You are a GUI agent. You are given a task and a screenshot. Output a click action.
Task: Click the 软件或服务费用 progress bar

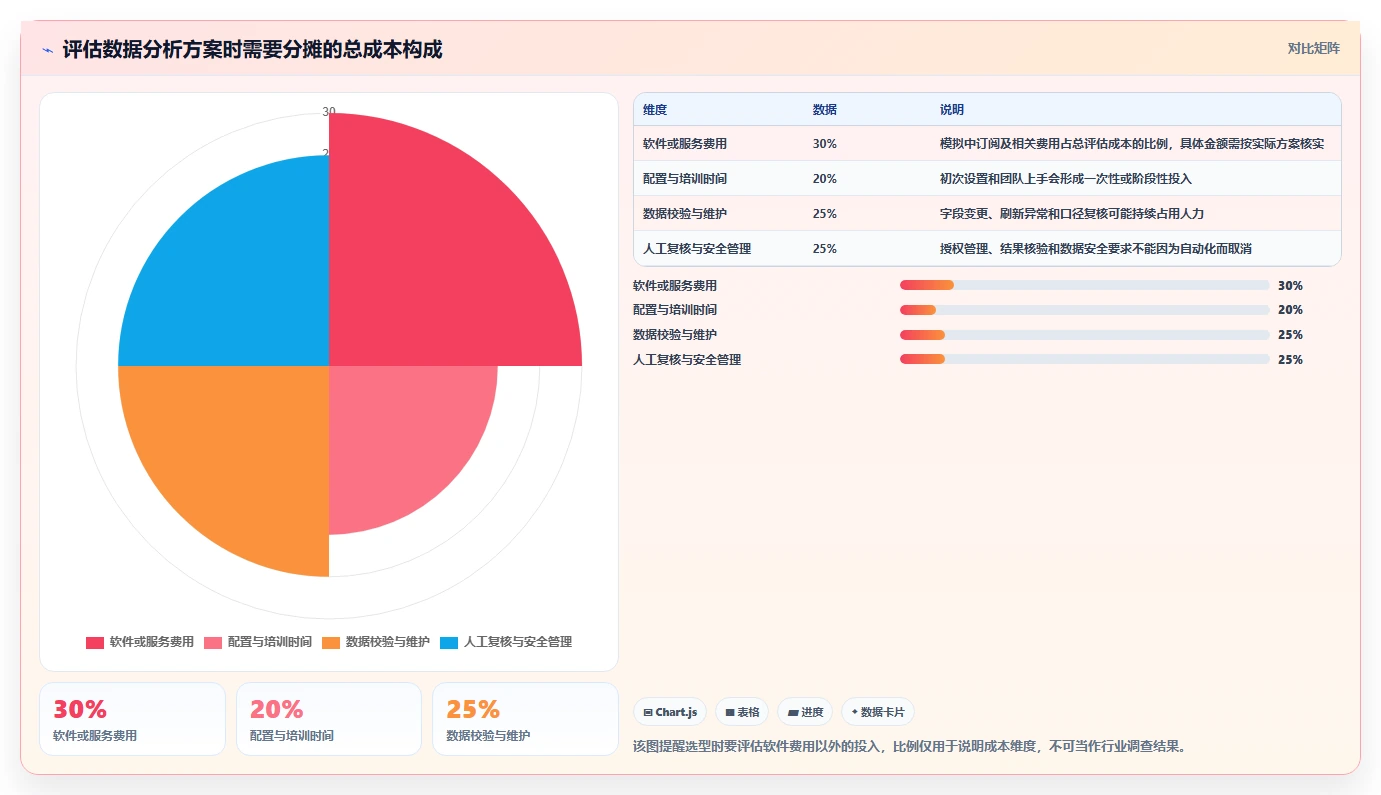pyautogui.click(x=1085, y=285)
